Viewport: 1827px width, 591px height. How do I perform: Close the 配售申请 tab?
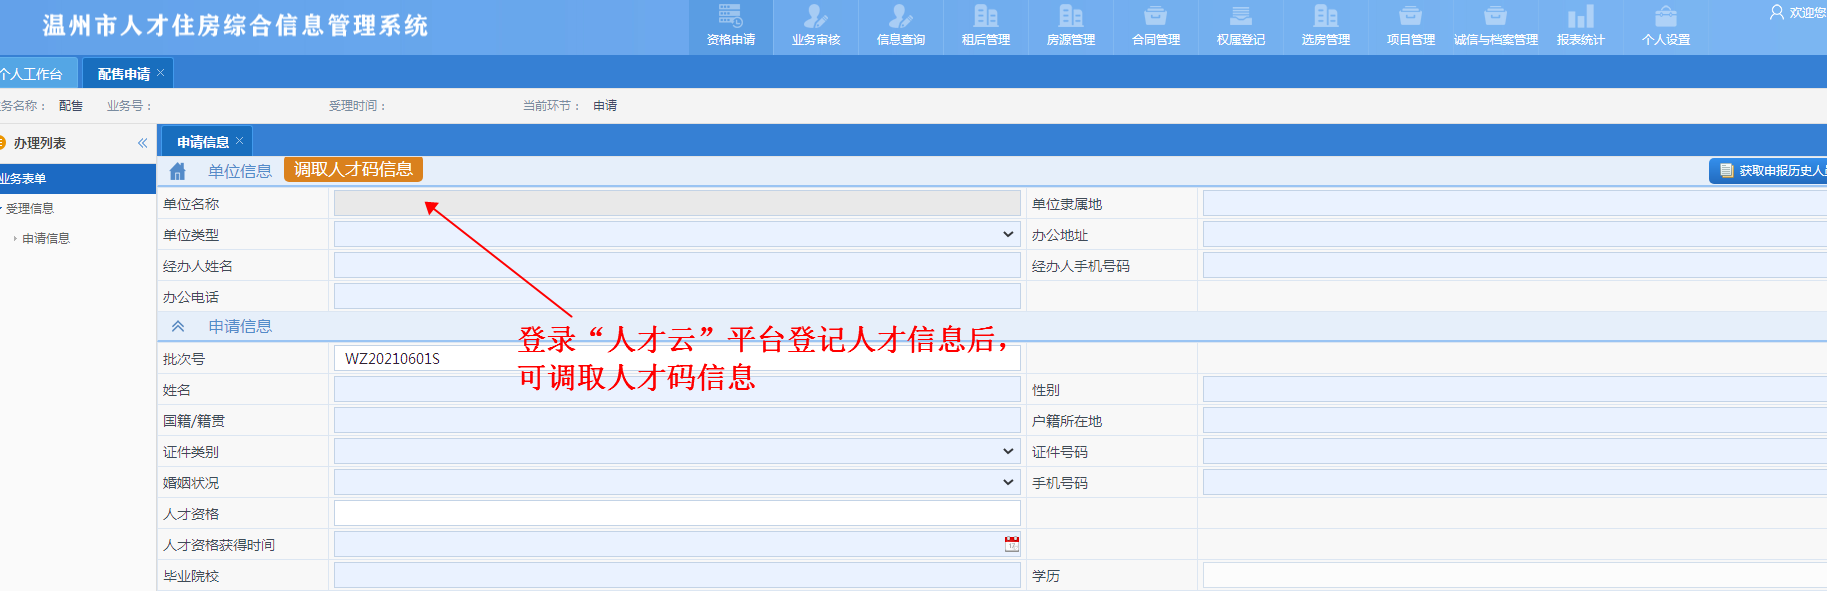161,73
